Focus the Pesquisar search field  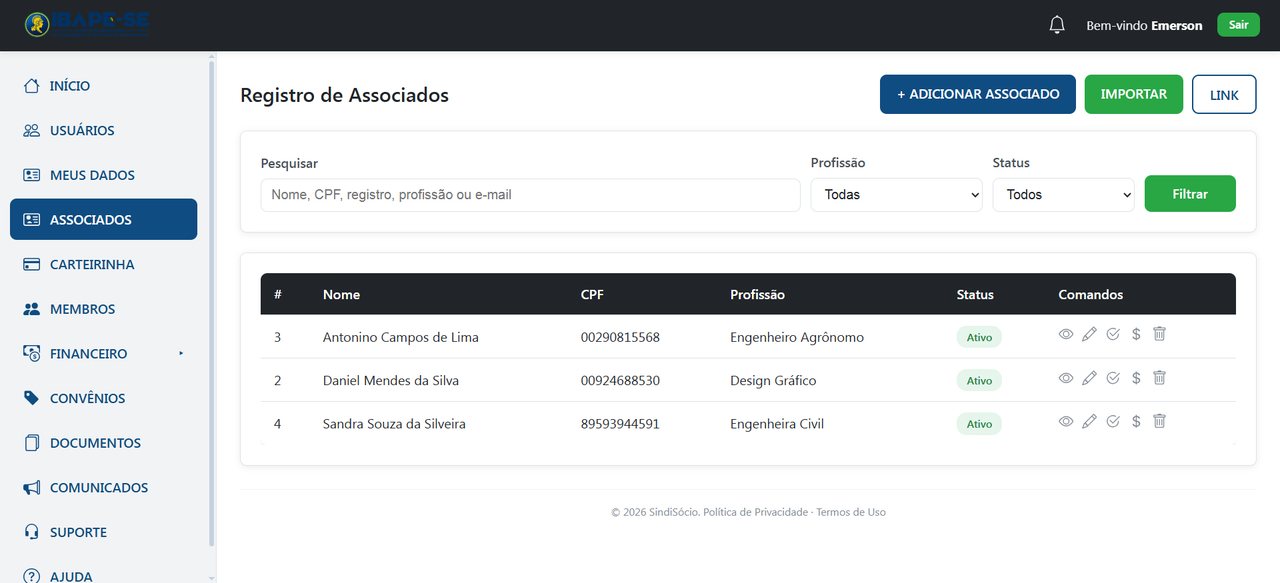530,195
